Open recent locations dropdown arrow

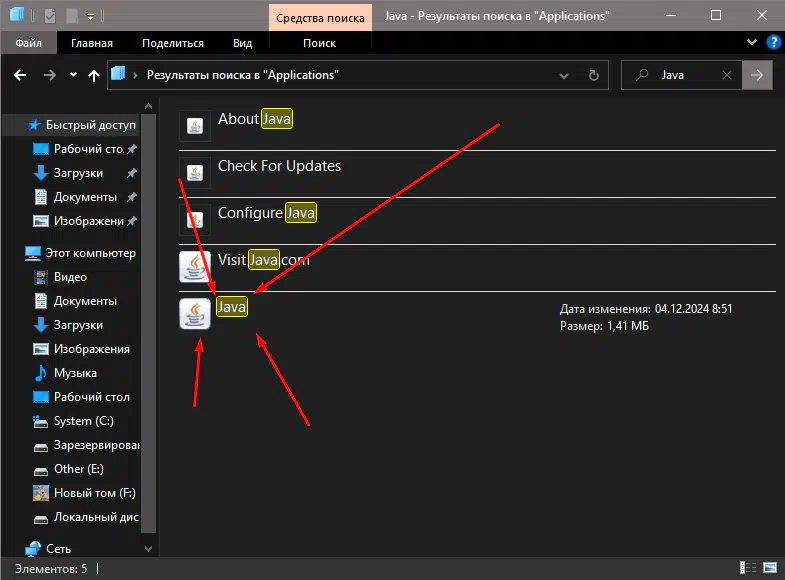pos(73,75)
